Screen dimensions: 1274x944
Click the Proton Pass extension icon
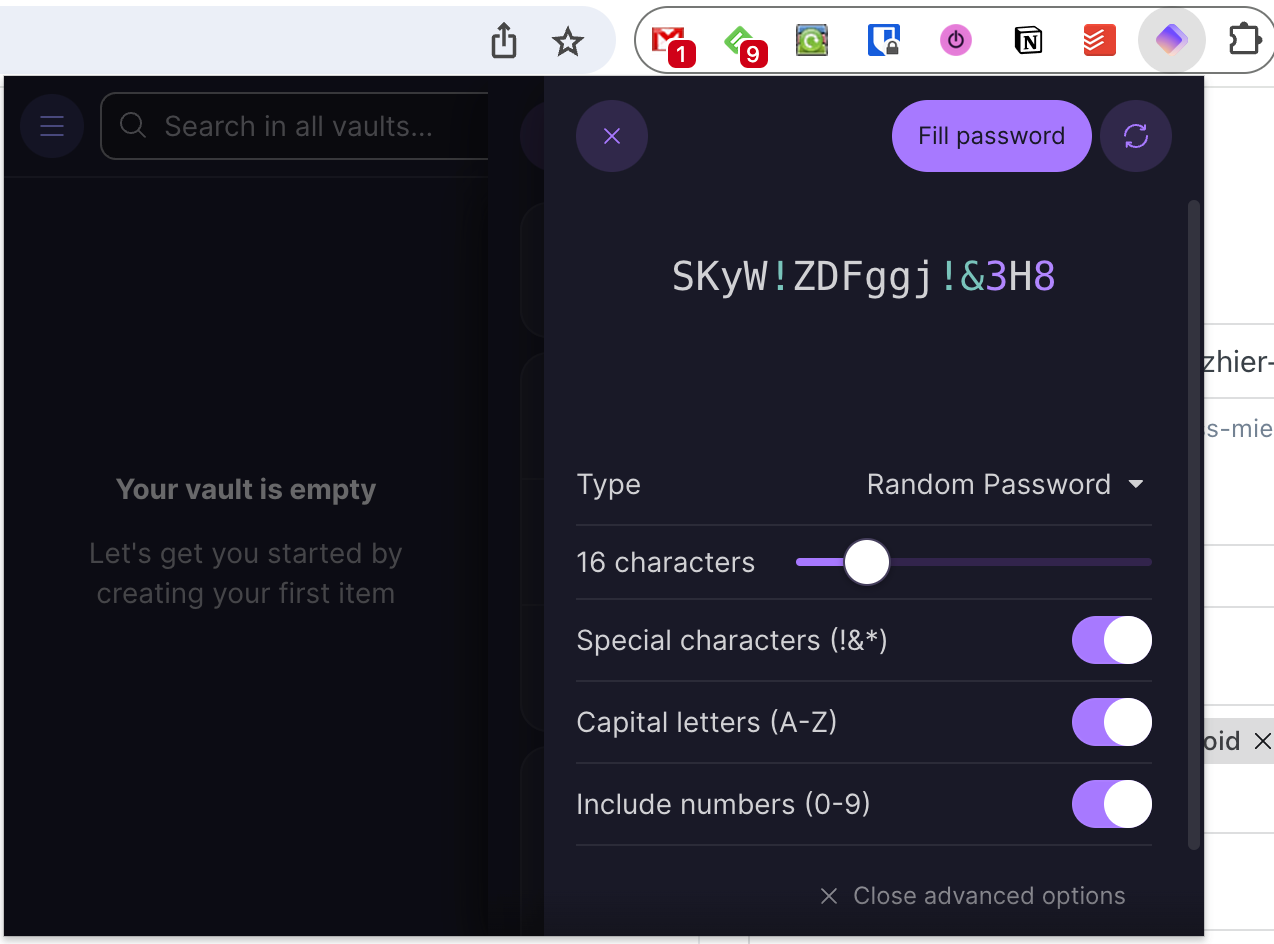[x=1171, y=40]
